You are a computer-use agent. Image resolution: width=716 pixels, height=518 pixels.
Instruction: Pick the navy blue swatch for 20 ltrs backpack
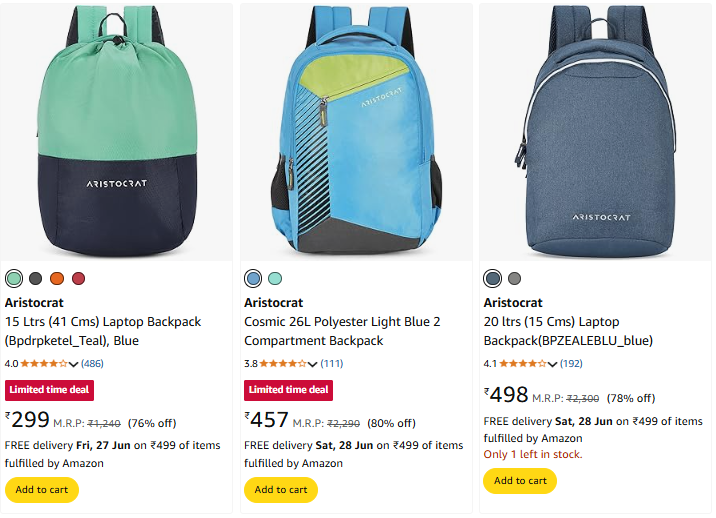492,278
